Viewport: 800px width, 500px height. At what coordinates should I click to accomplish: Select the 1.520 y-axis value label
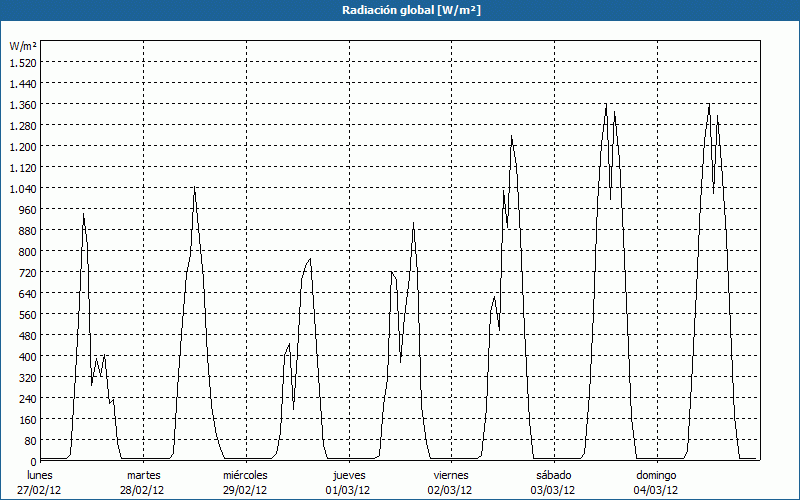point(22,62)
